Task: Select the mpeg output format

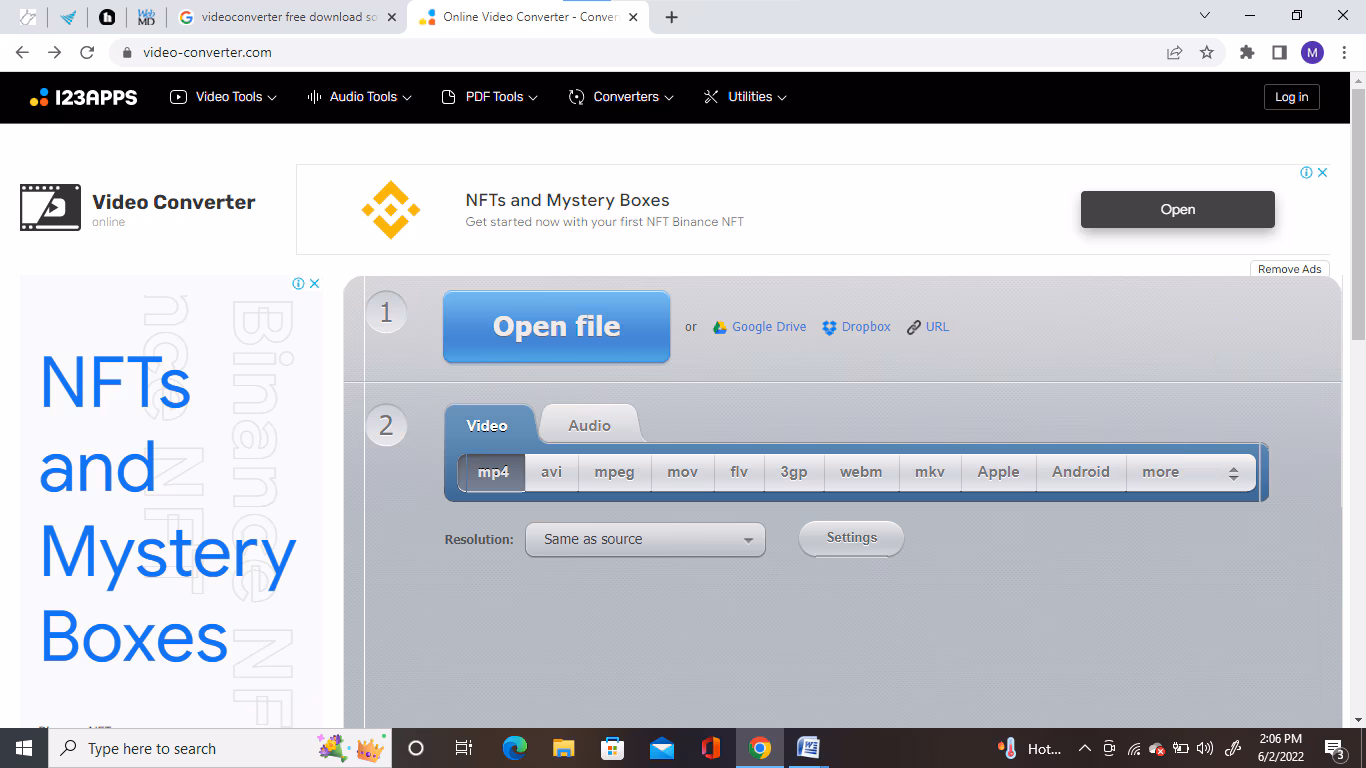Action: (614, 472)
